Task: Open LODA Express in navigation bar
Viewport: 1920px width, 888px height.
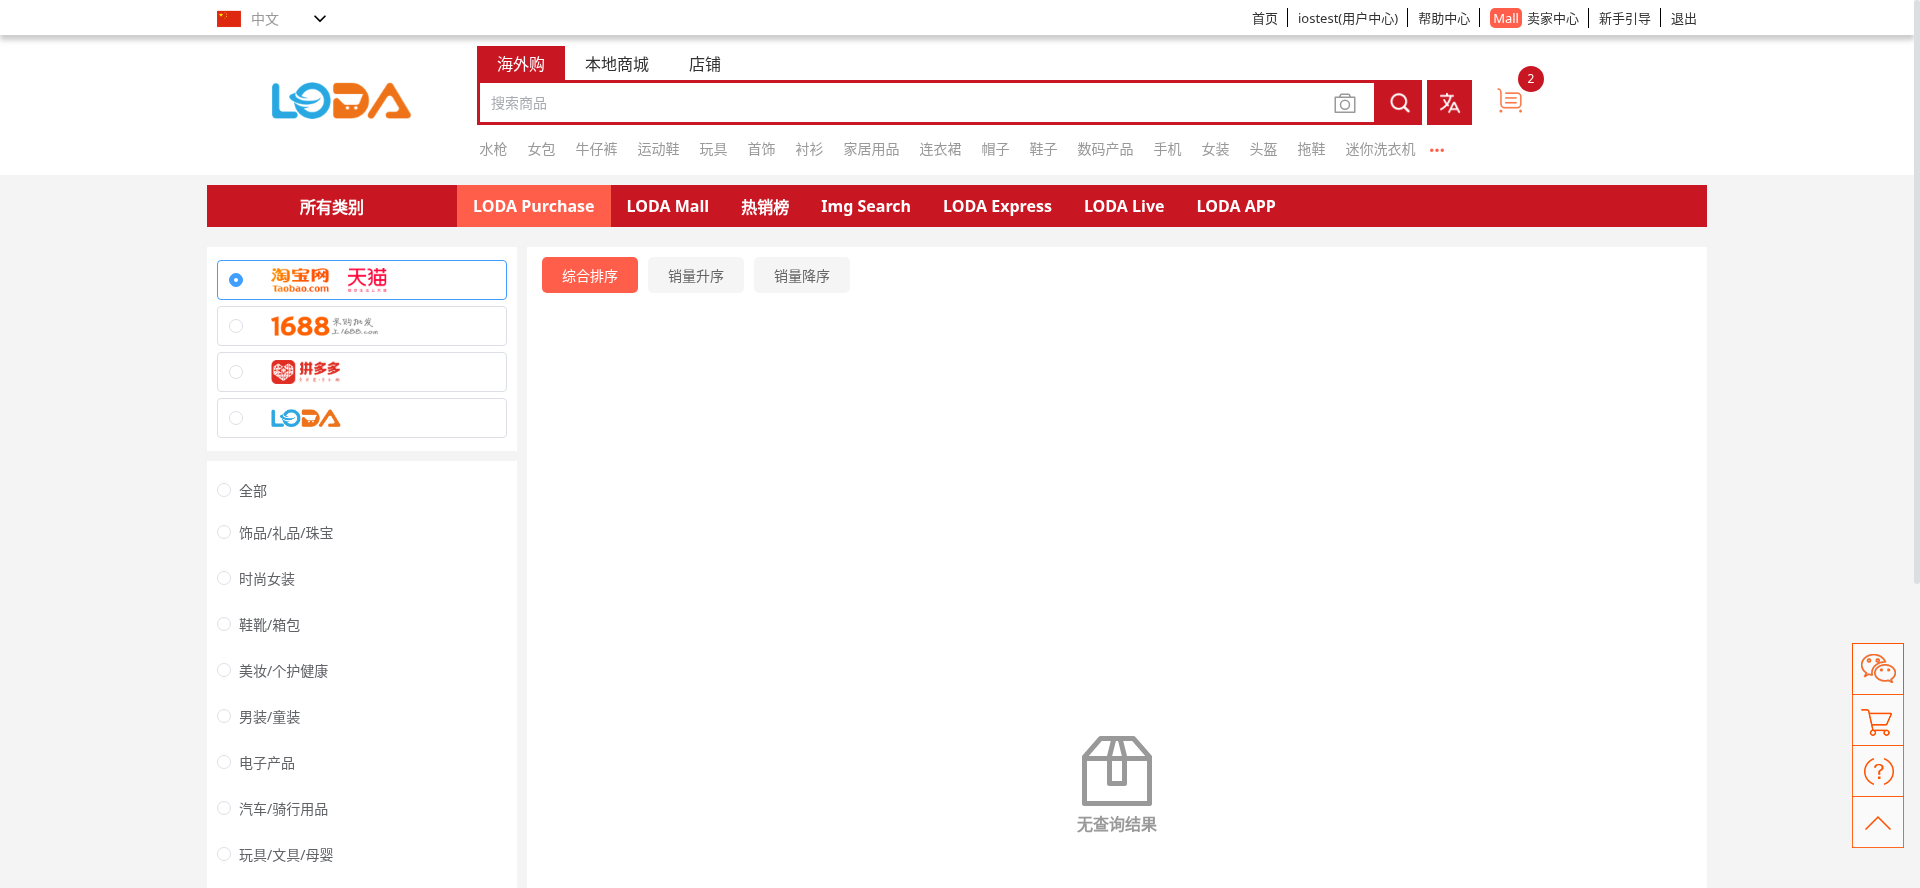Action: (996, 207)
